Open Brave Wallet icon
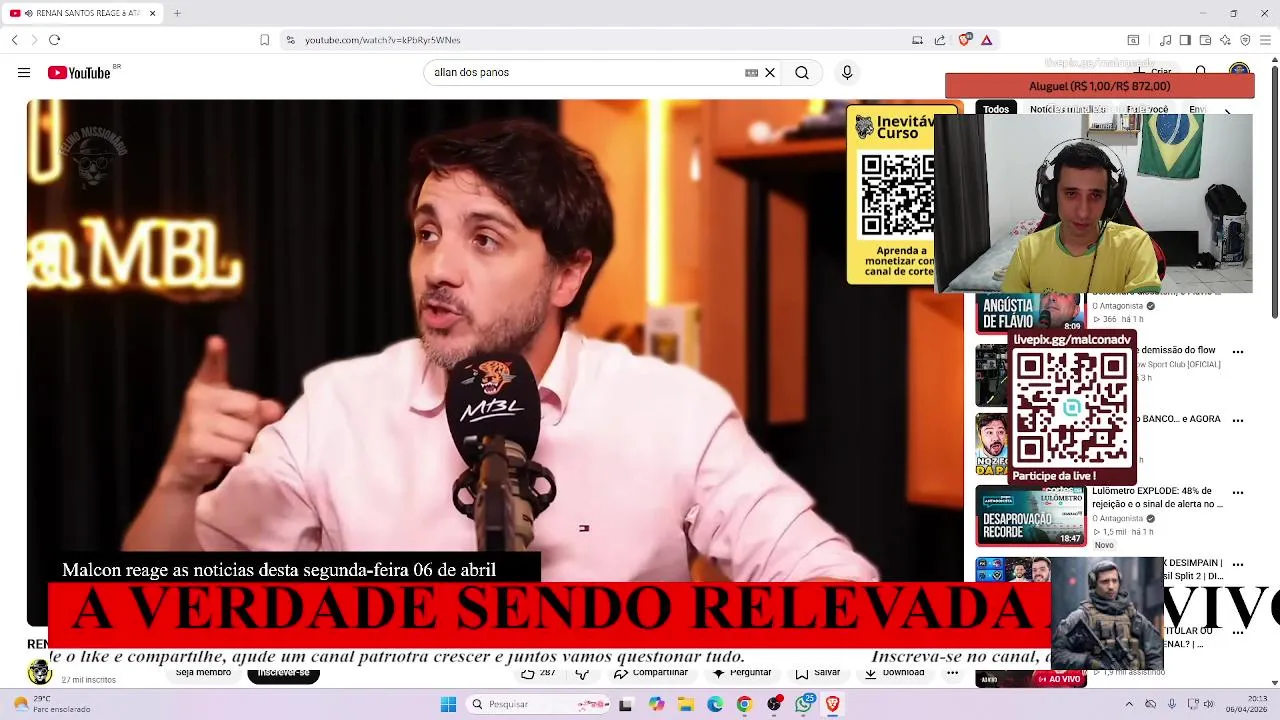The width and height of the screenshot is (1280, 720). tap(1205, 40)
